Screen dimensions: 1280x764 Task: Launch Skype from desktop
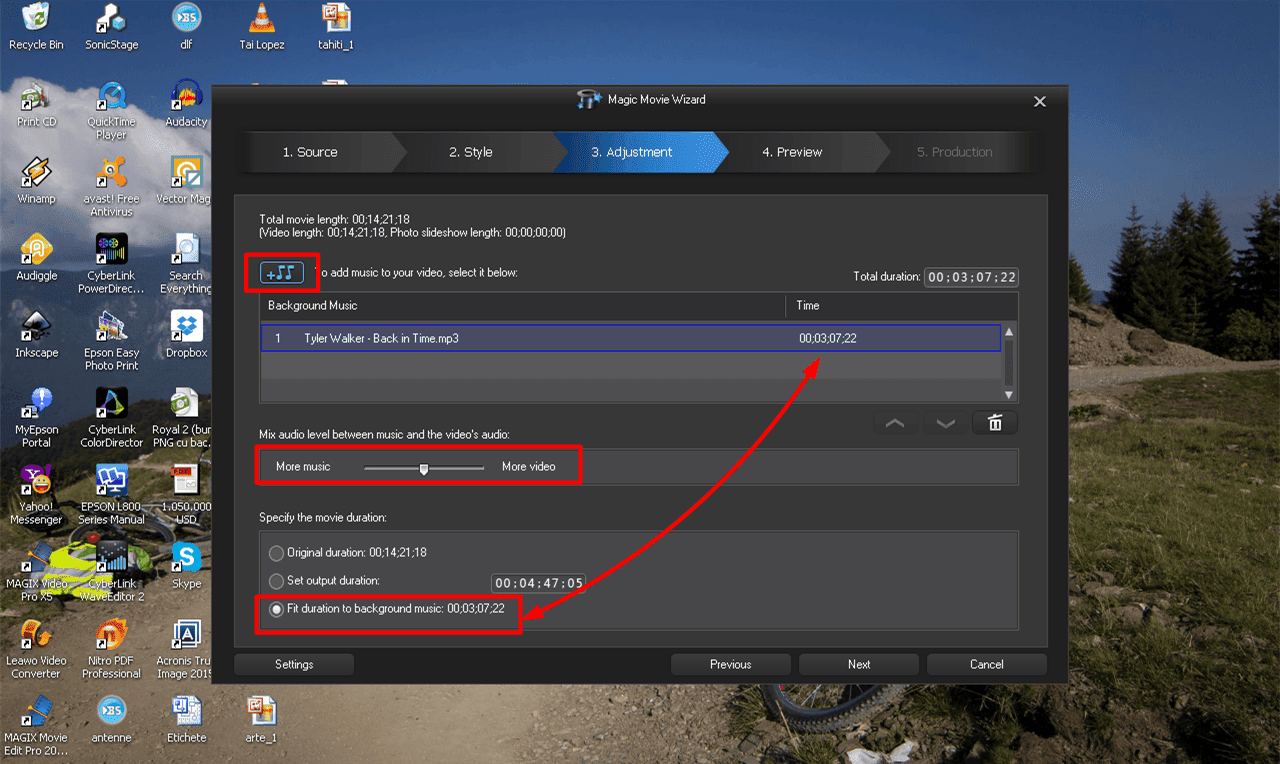186,565
